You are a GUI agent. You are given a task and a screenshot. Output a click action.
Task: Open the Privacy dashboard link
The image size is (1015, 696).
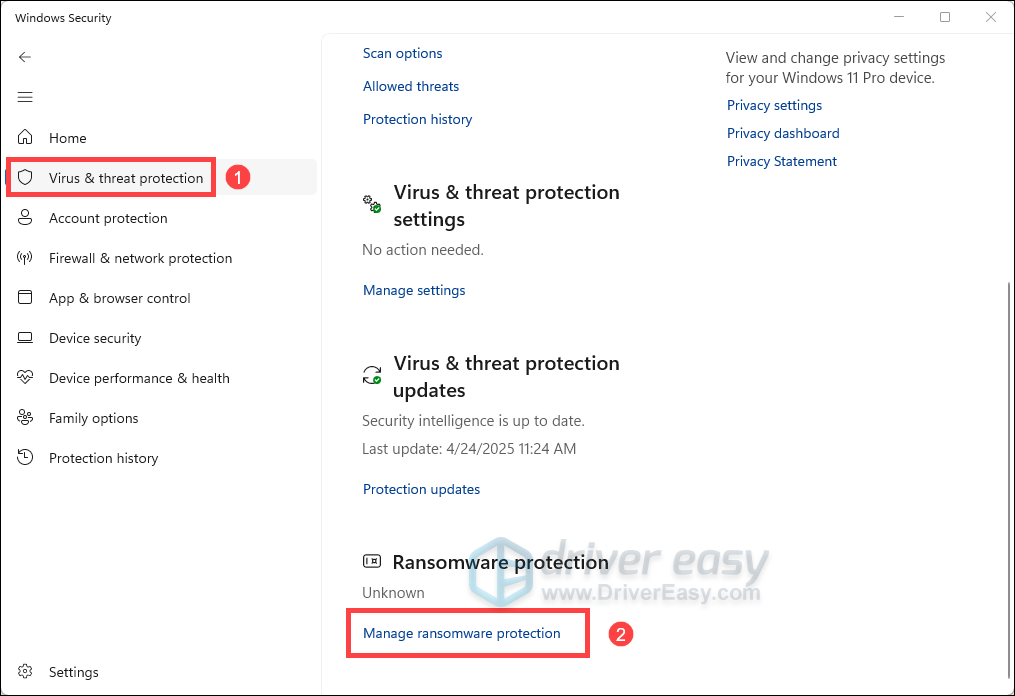(x=783, y=133)
